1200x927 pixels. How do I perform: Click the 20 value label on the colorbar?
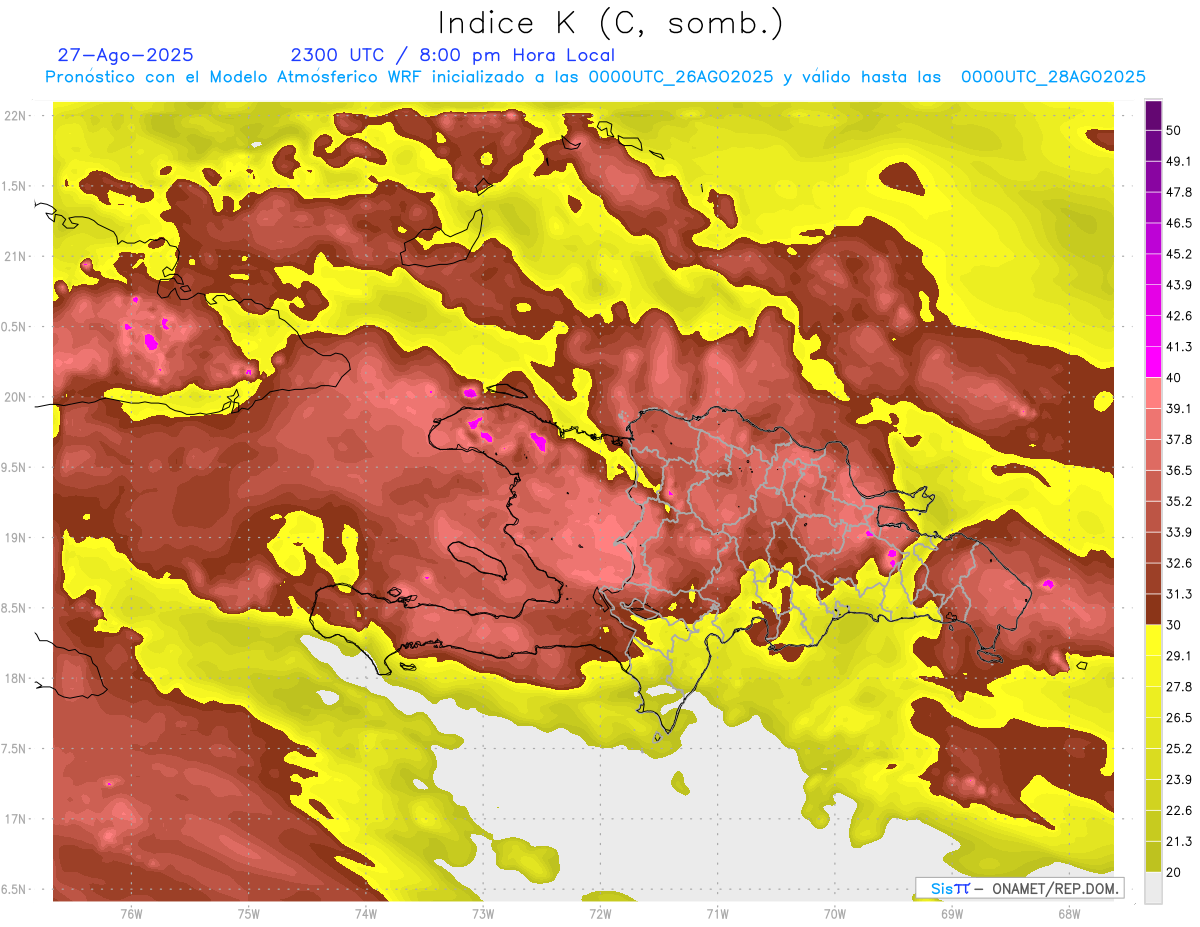pyautogui.click(x=1174, y=872)
